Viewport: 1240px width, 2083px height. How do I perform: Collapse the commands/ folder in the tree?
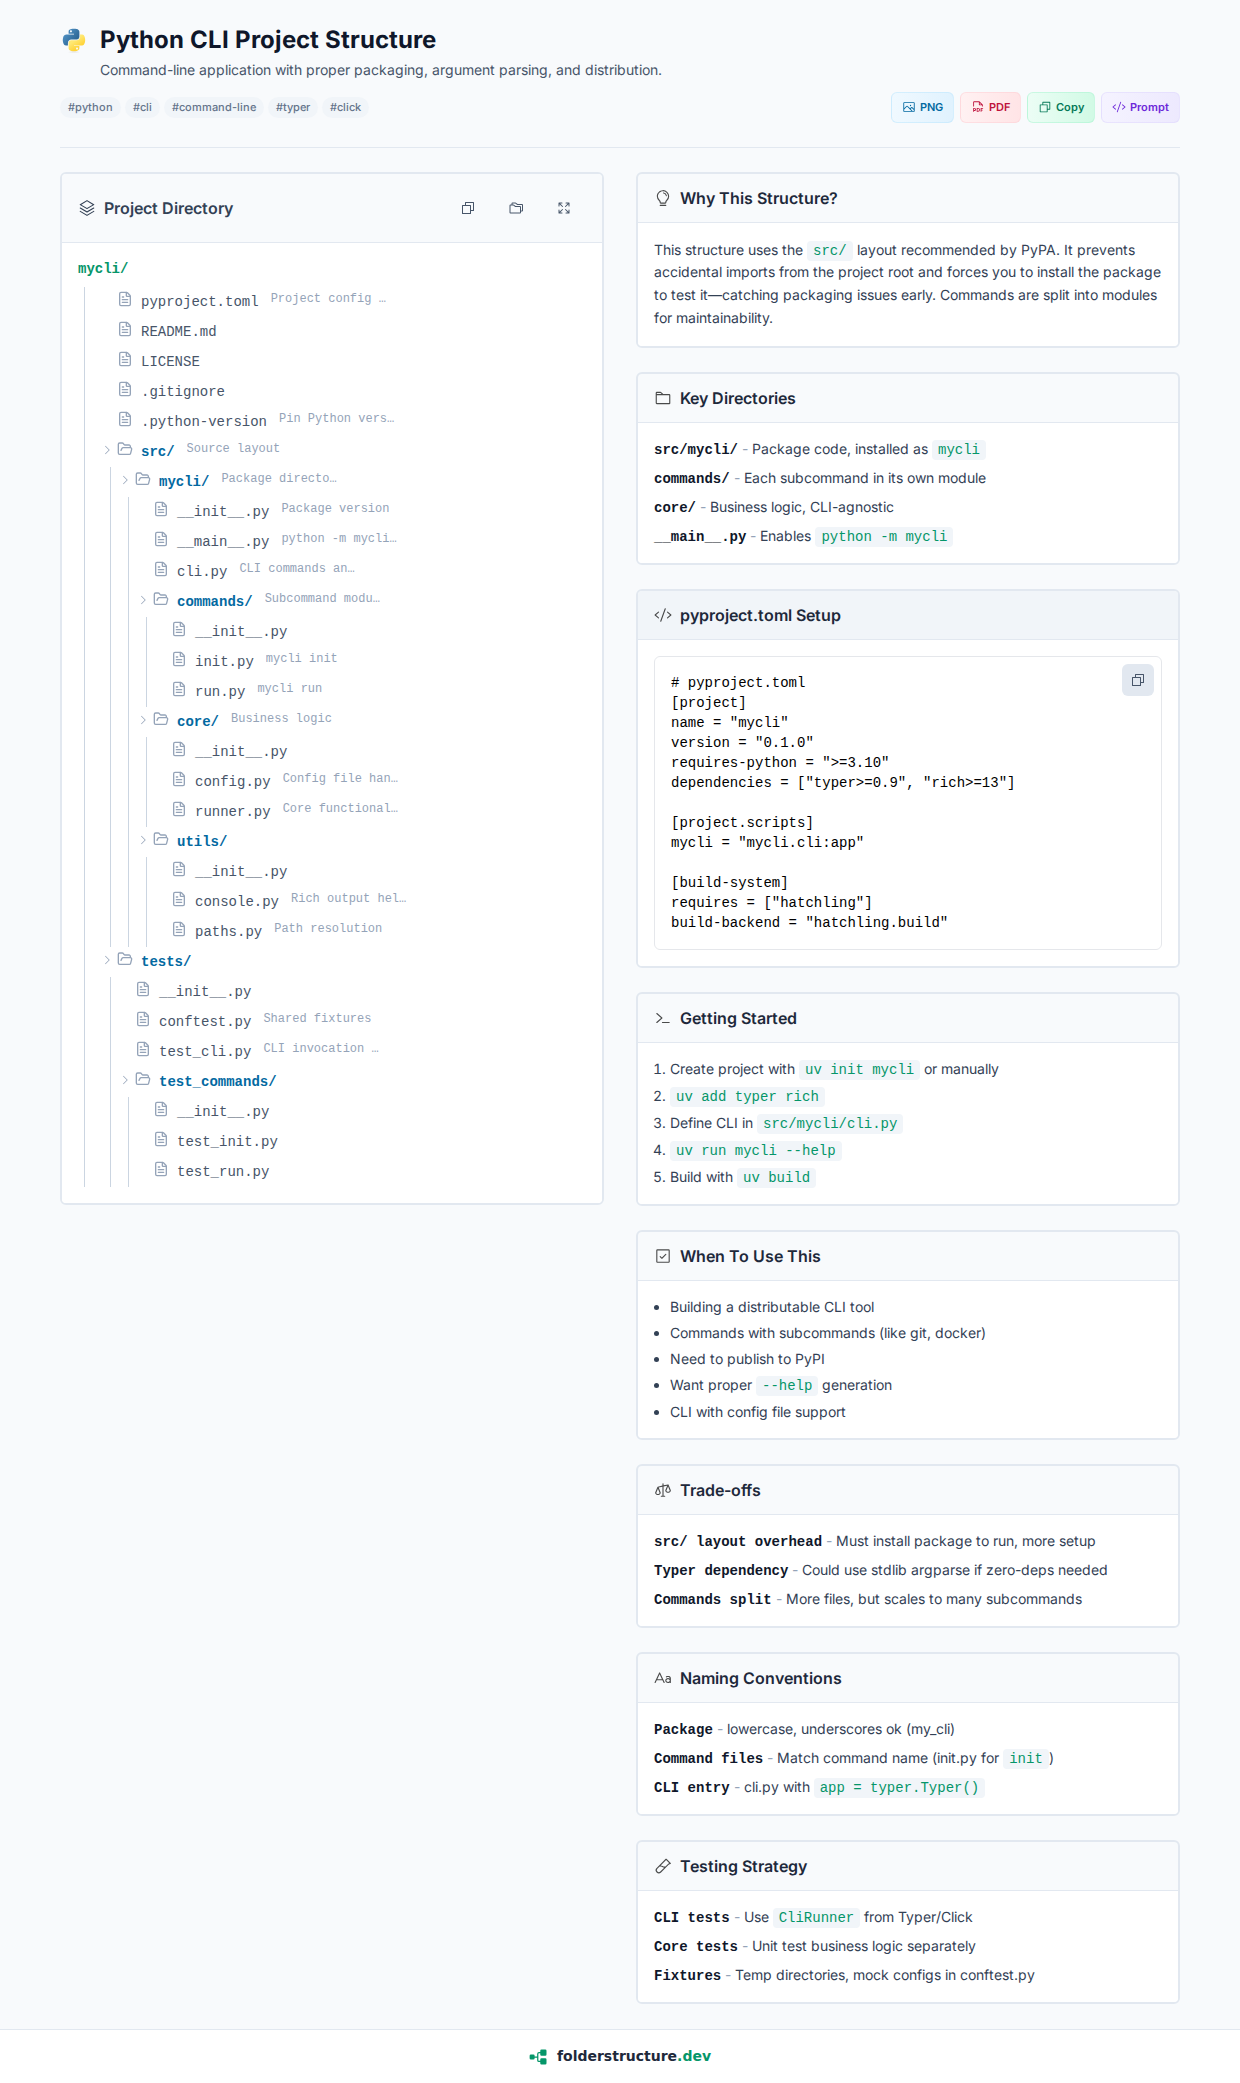(x=143, y=600)
